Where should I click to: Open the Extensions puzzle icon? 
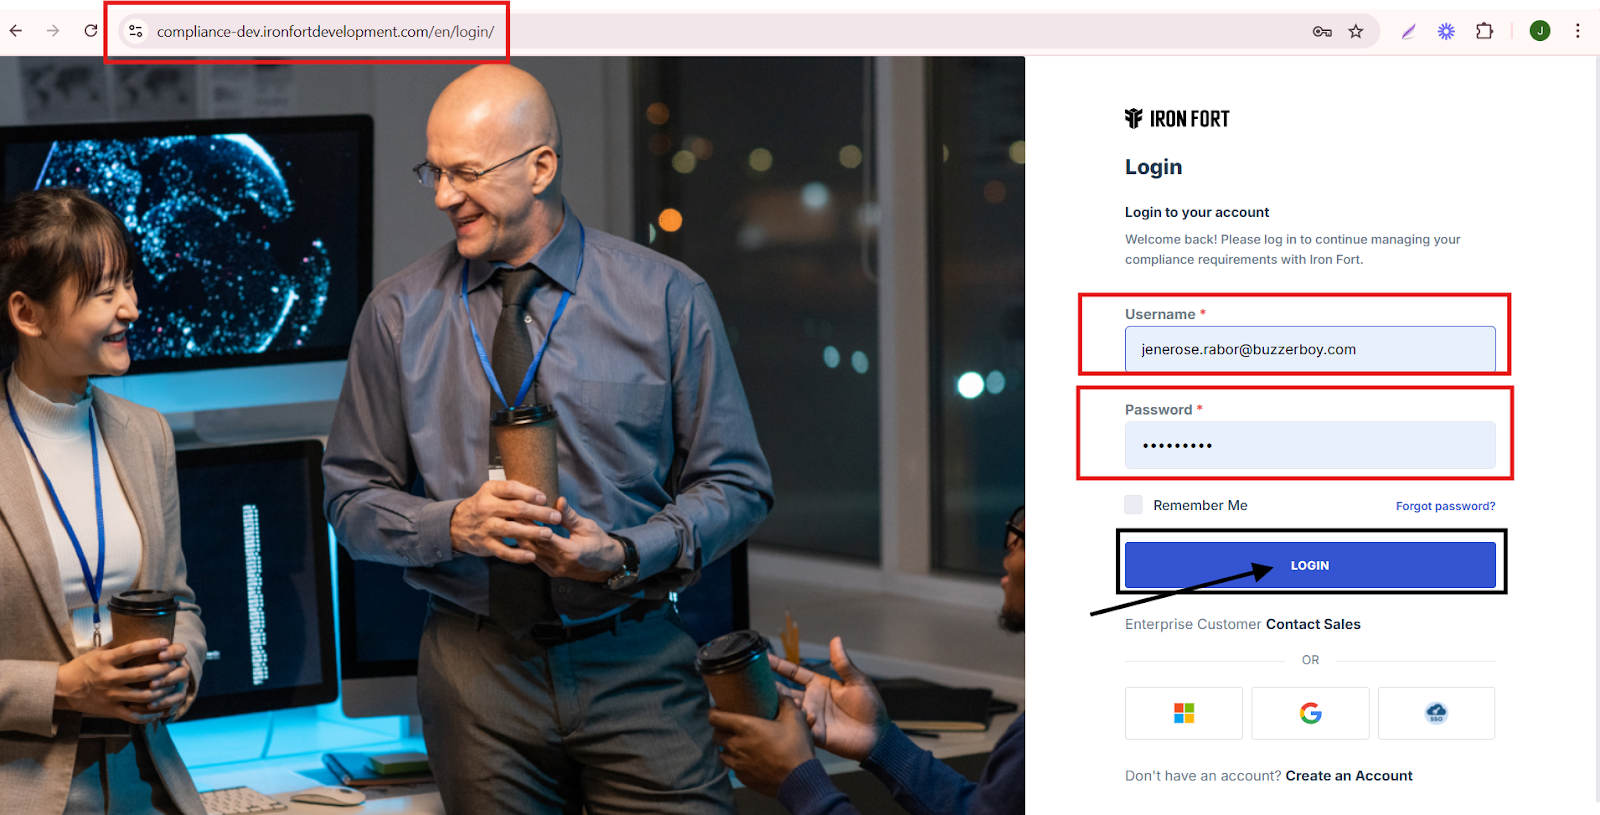pyautogui.click(x=1484, y=31)
